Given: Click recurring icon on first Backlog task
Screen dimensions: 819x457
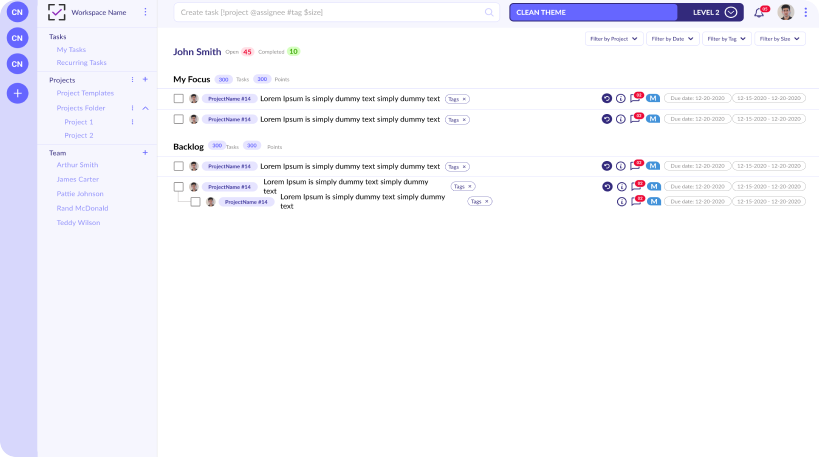Looking at the screenshot, I should click(x=606, y=166).
